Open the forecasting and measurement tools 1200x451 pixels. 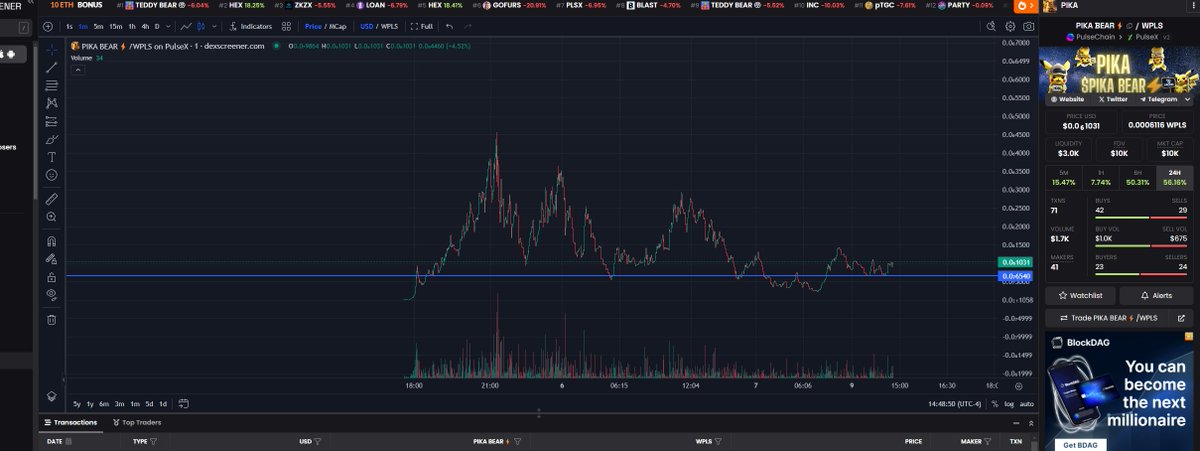[52, 121]
